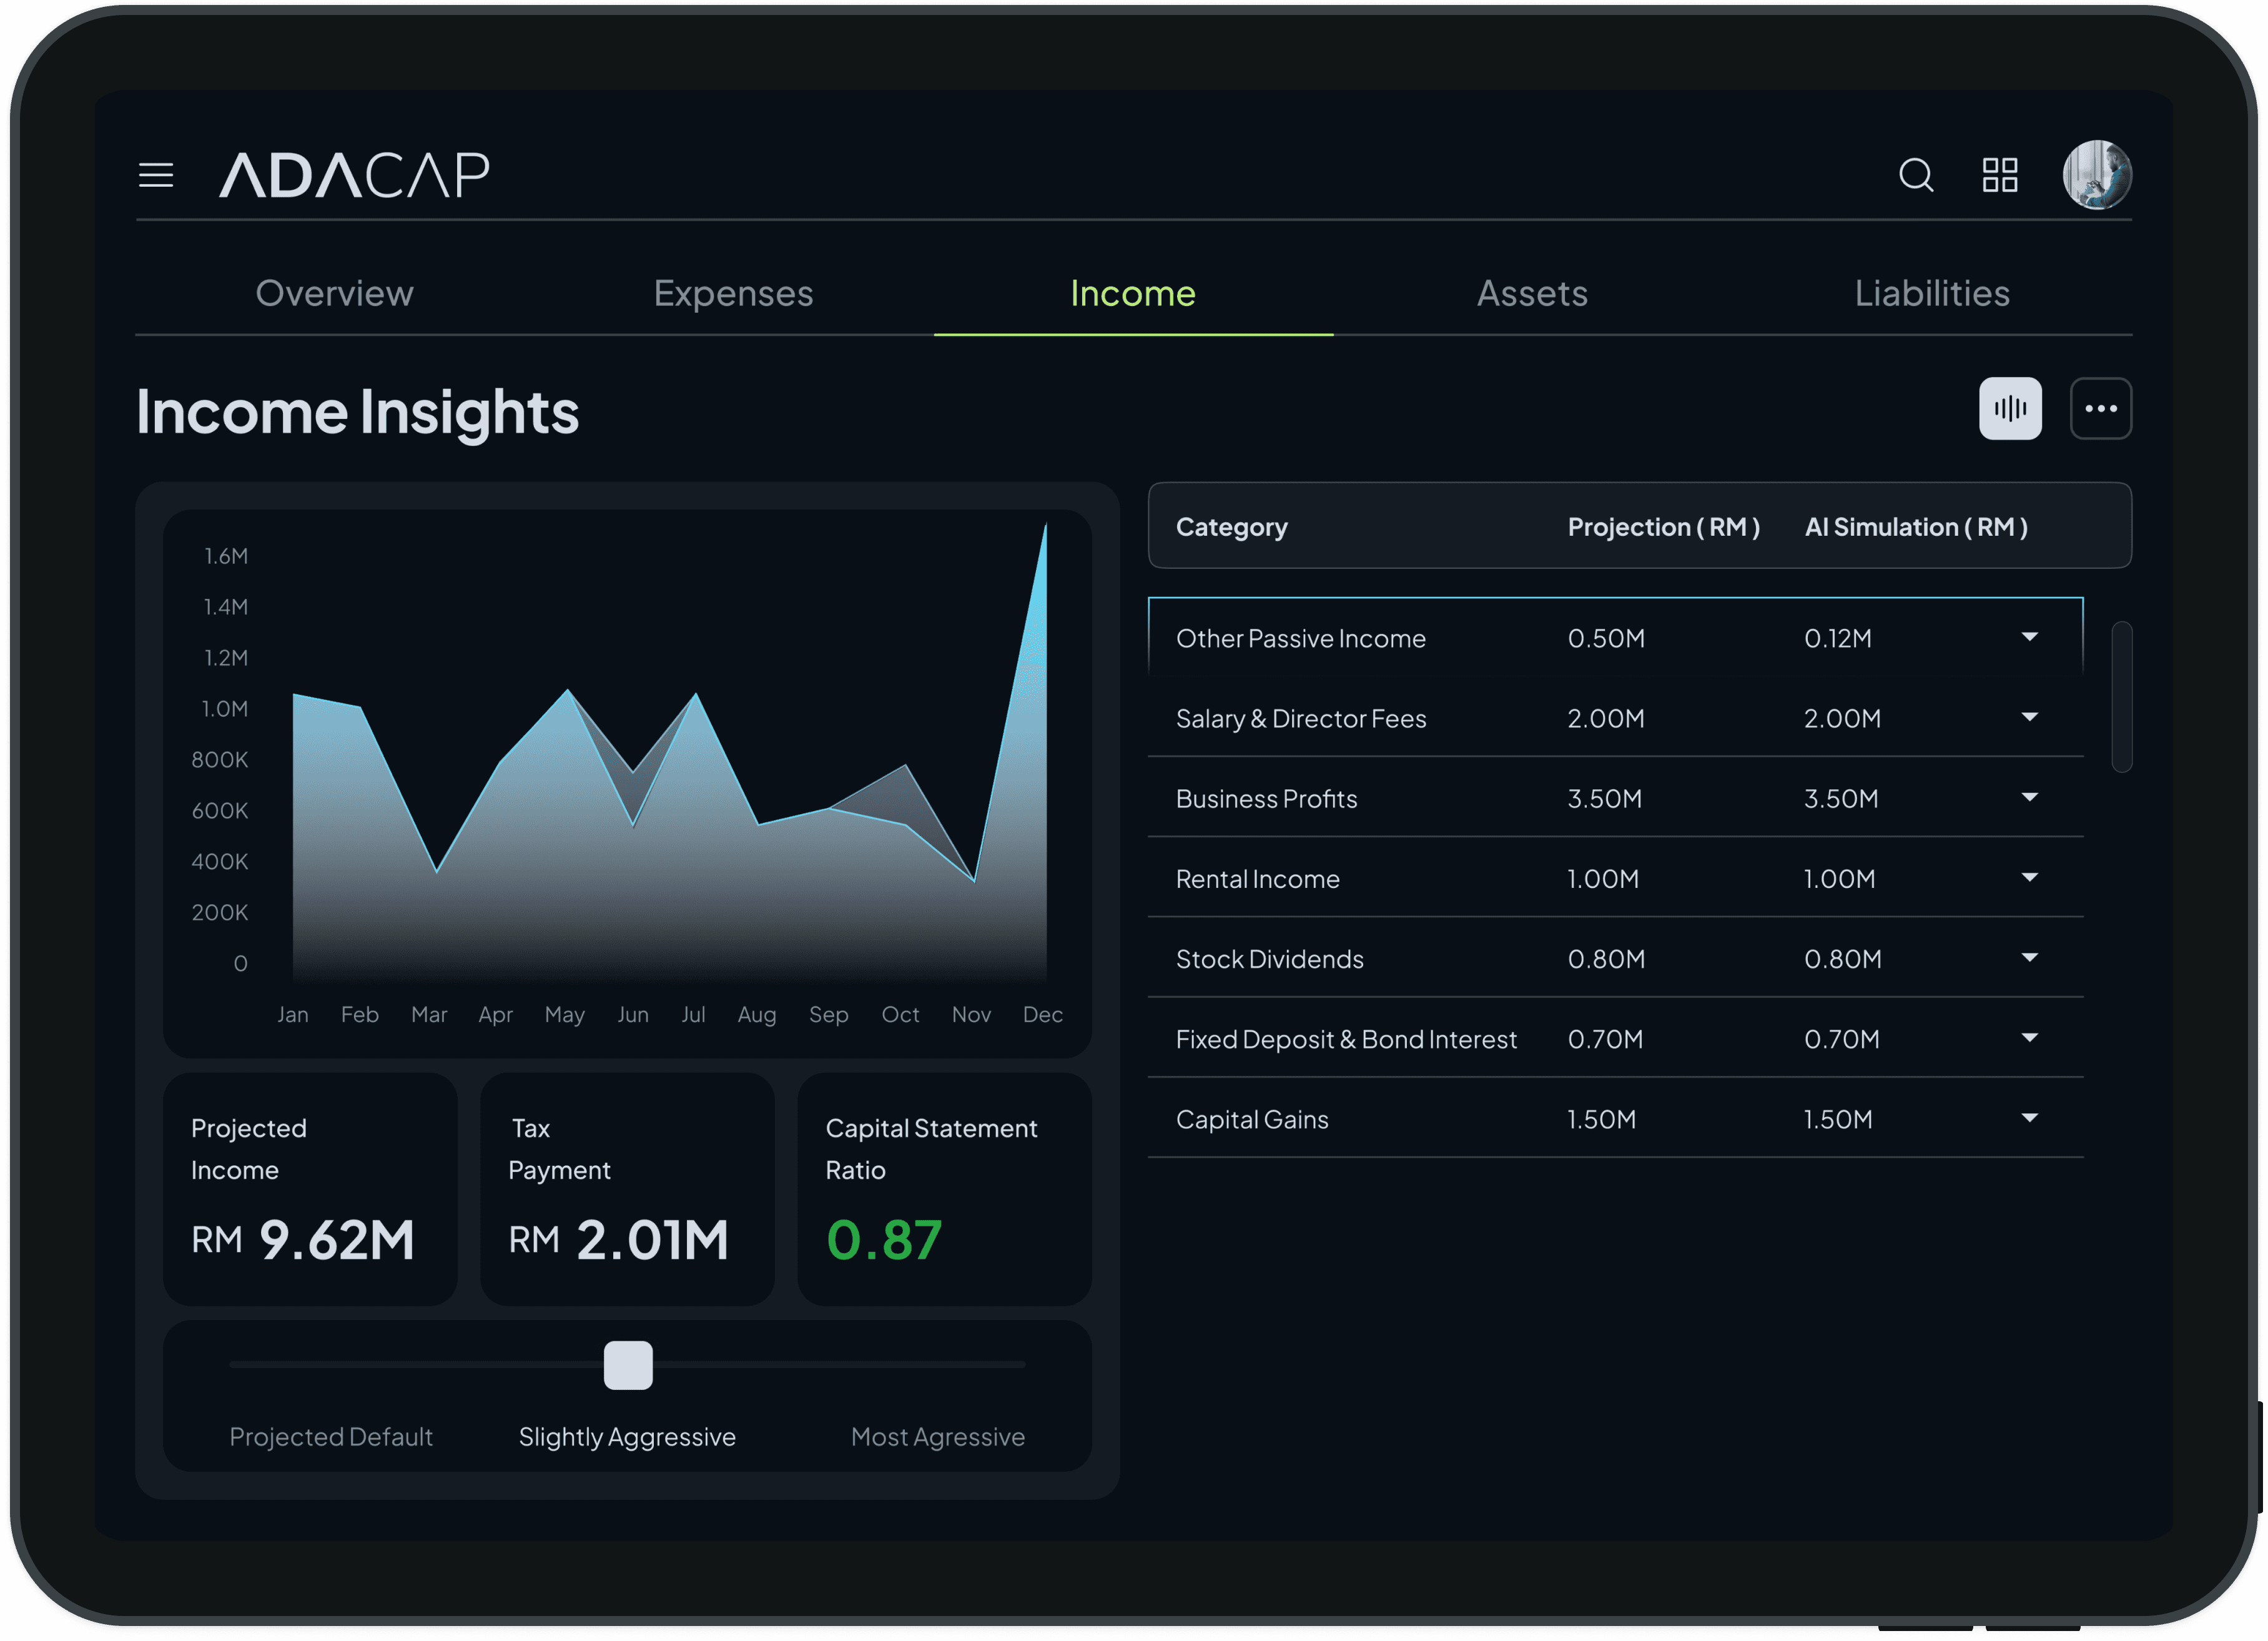2268x1641 pixels.
Task: Click the user profile avatar
Action: point(2096,175)
